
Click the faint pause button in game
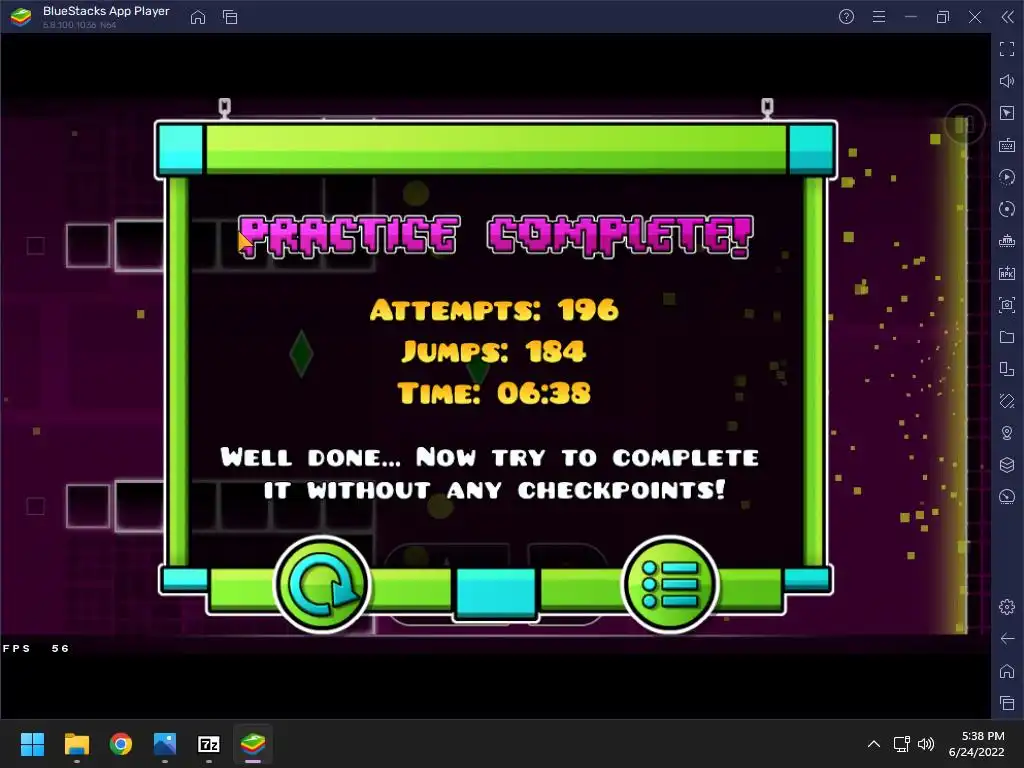(964, 124)
